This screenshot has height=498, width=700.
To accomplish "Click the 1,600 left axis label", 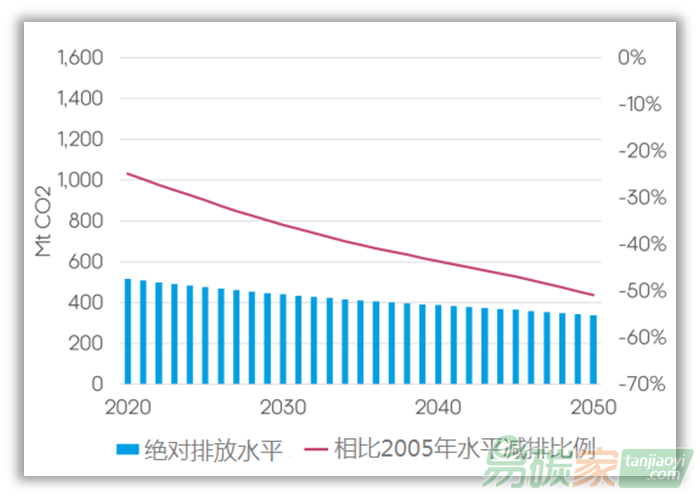I will 81,58.
